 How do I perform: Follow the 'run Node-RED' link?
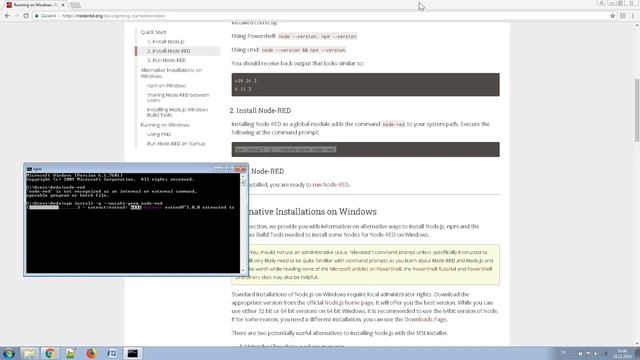[331, 184]
